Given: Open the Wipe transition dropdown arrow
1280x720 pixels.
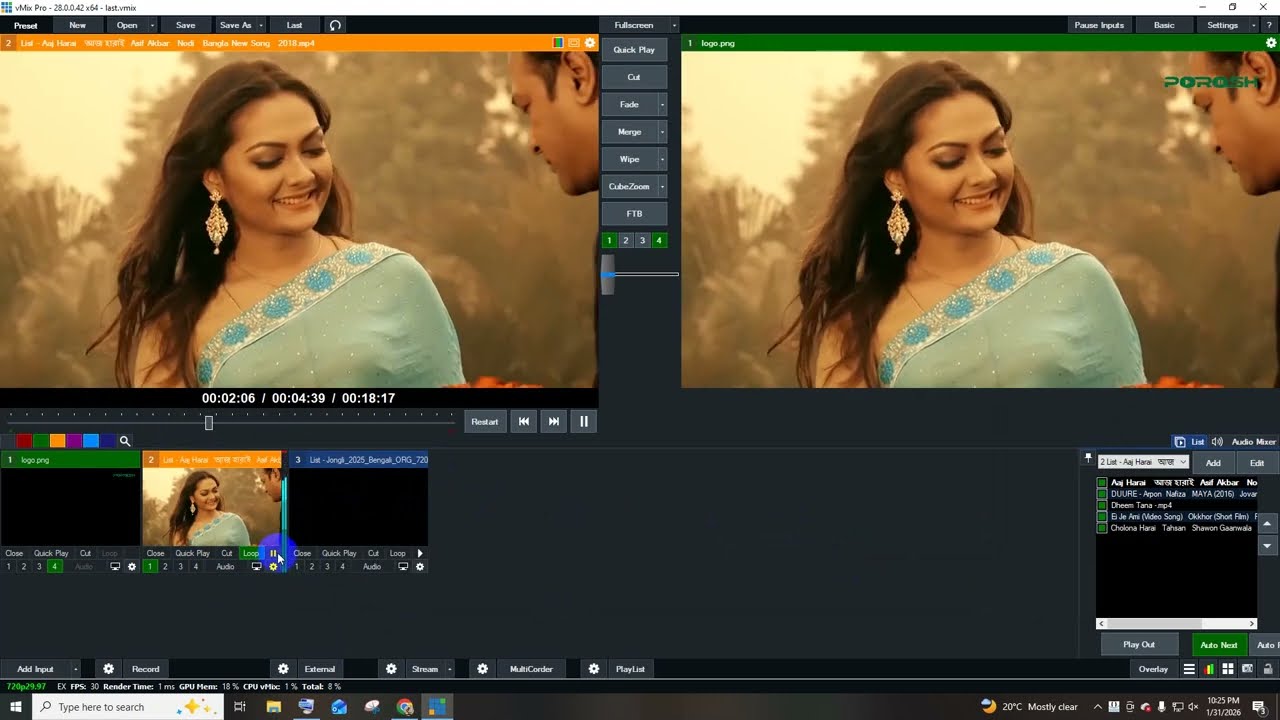Looking at the screenshot, I should click(662, 159).
